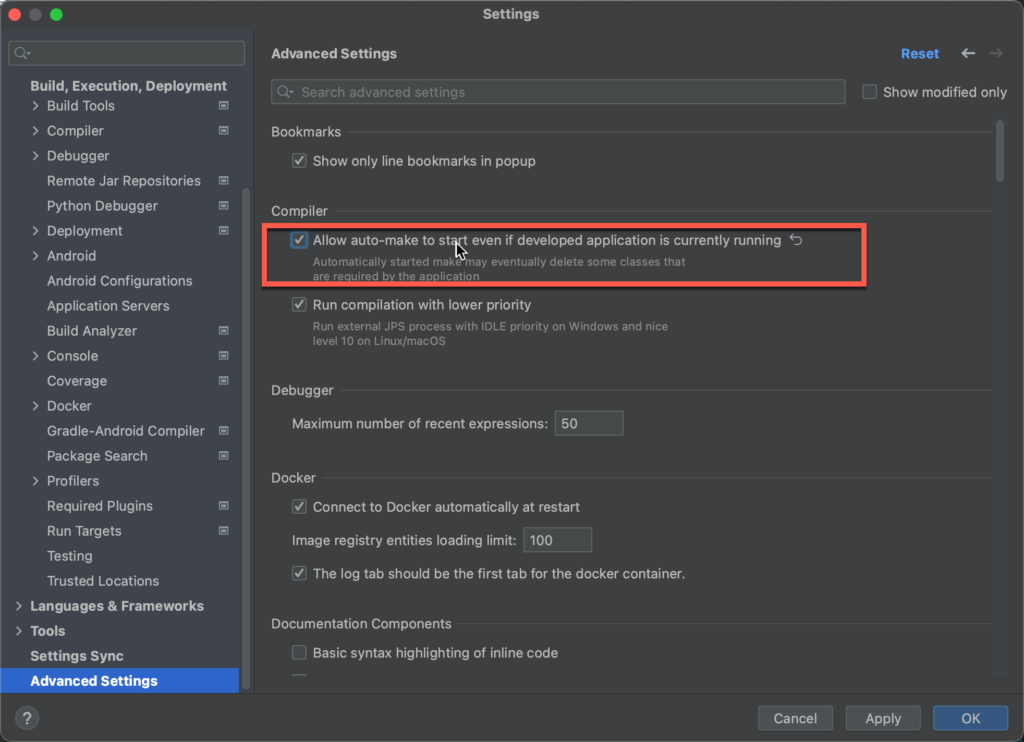1024x742 pixels.
Task: Focus the Search advanced settings field
Action: (x=558, y=92)
